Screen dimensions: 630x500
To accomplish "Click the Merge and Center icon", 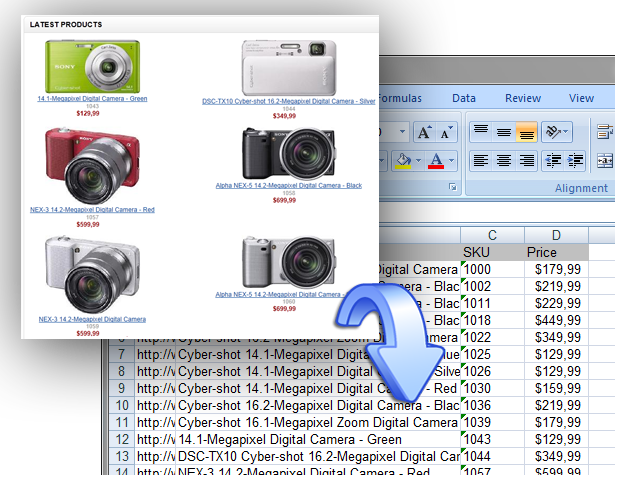I will click(x=605, y=160).
